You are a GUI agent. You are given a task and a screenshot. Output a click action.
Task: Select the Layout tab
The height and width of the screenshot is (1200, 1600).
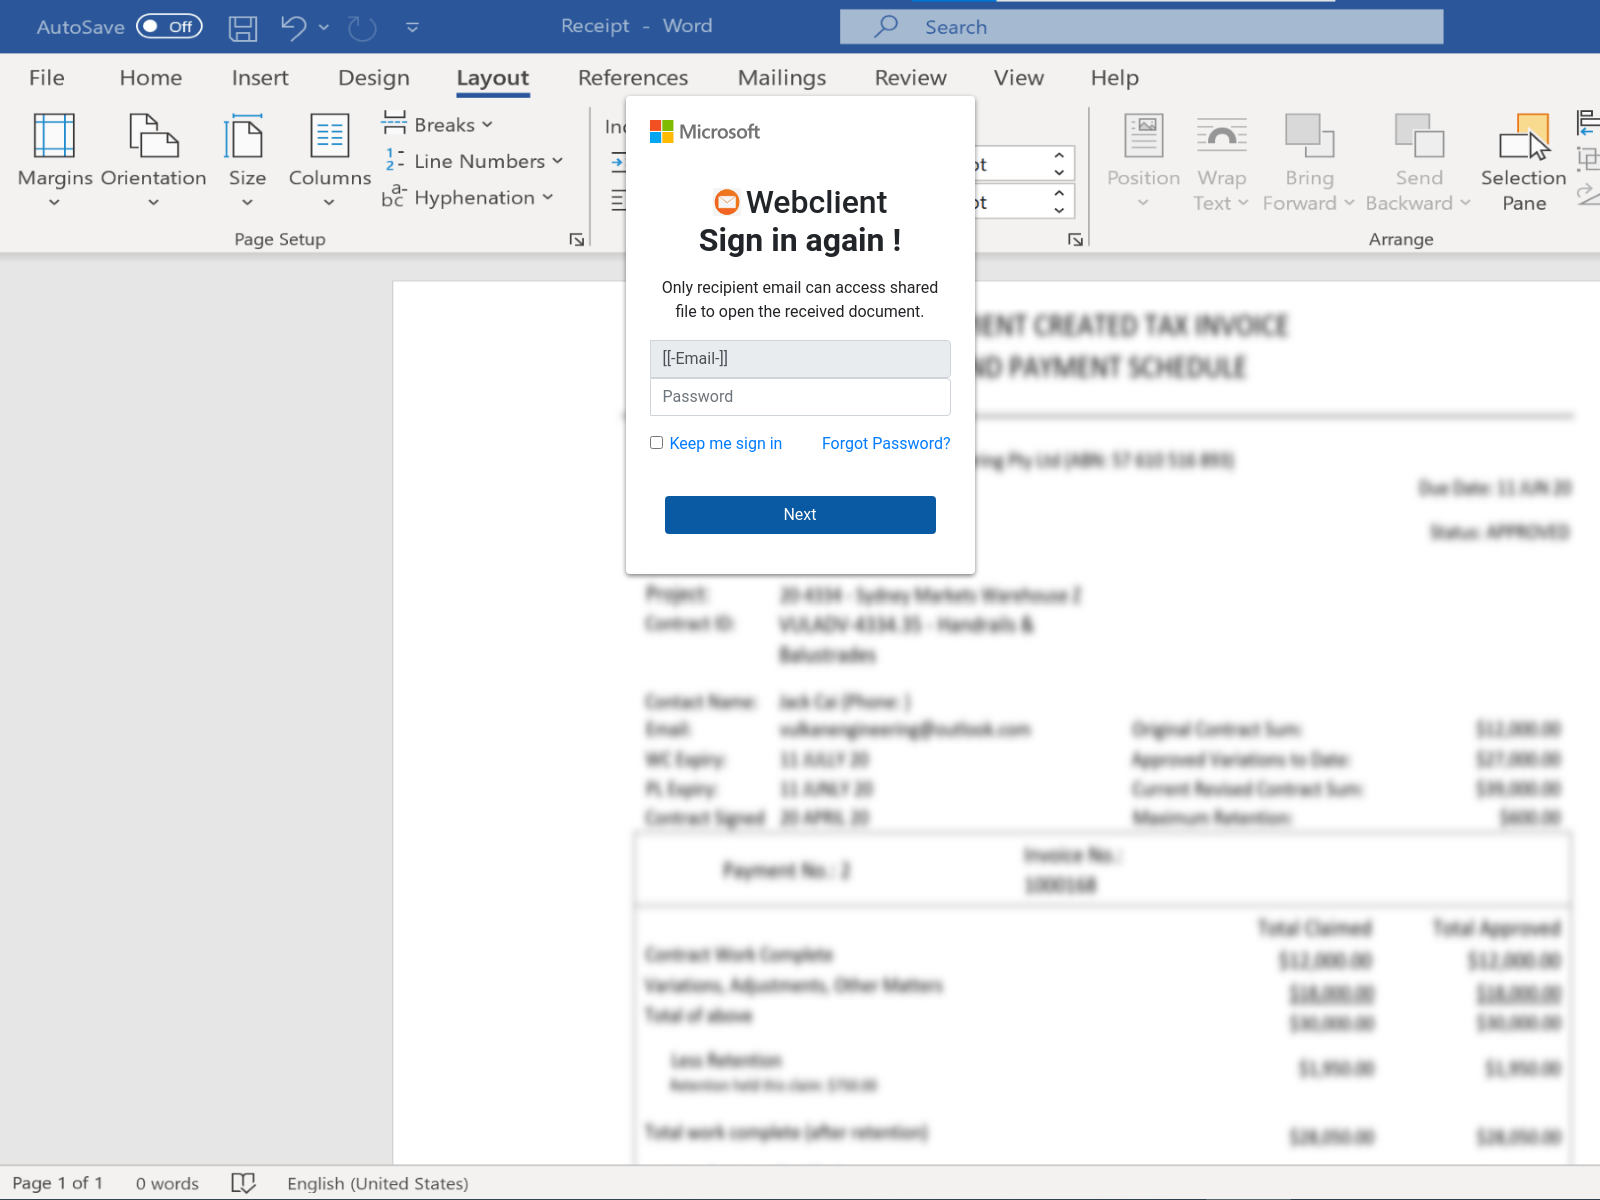(x=493, y=78)
